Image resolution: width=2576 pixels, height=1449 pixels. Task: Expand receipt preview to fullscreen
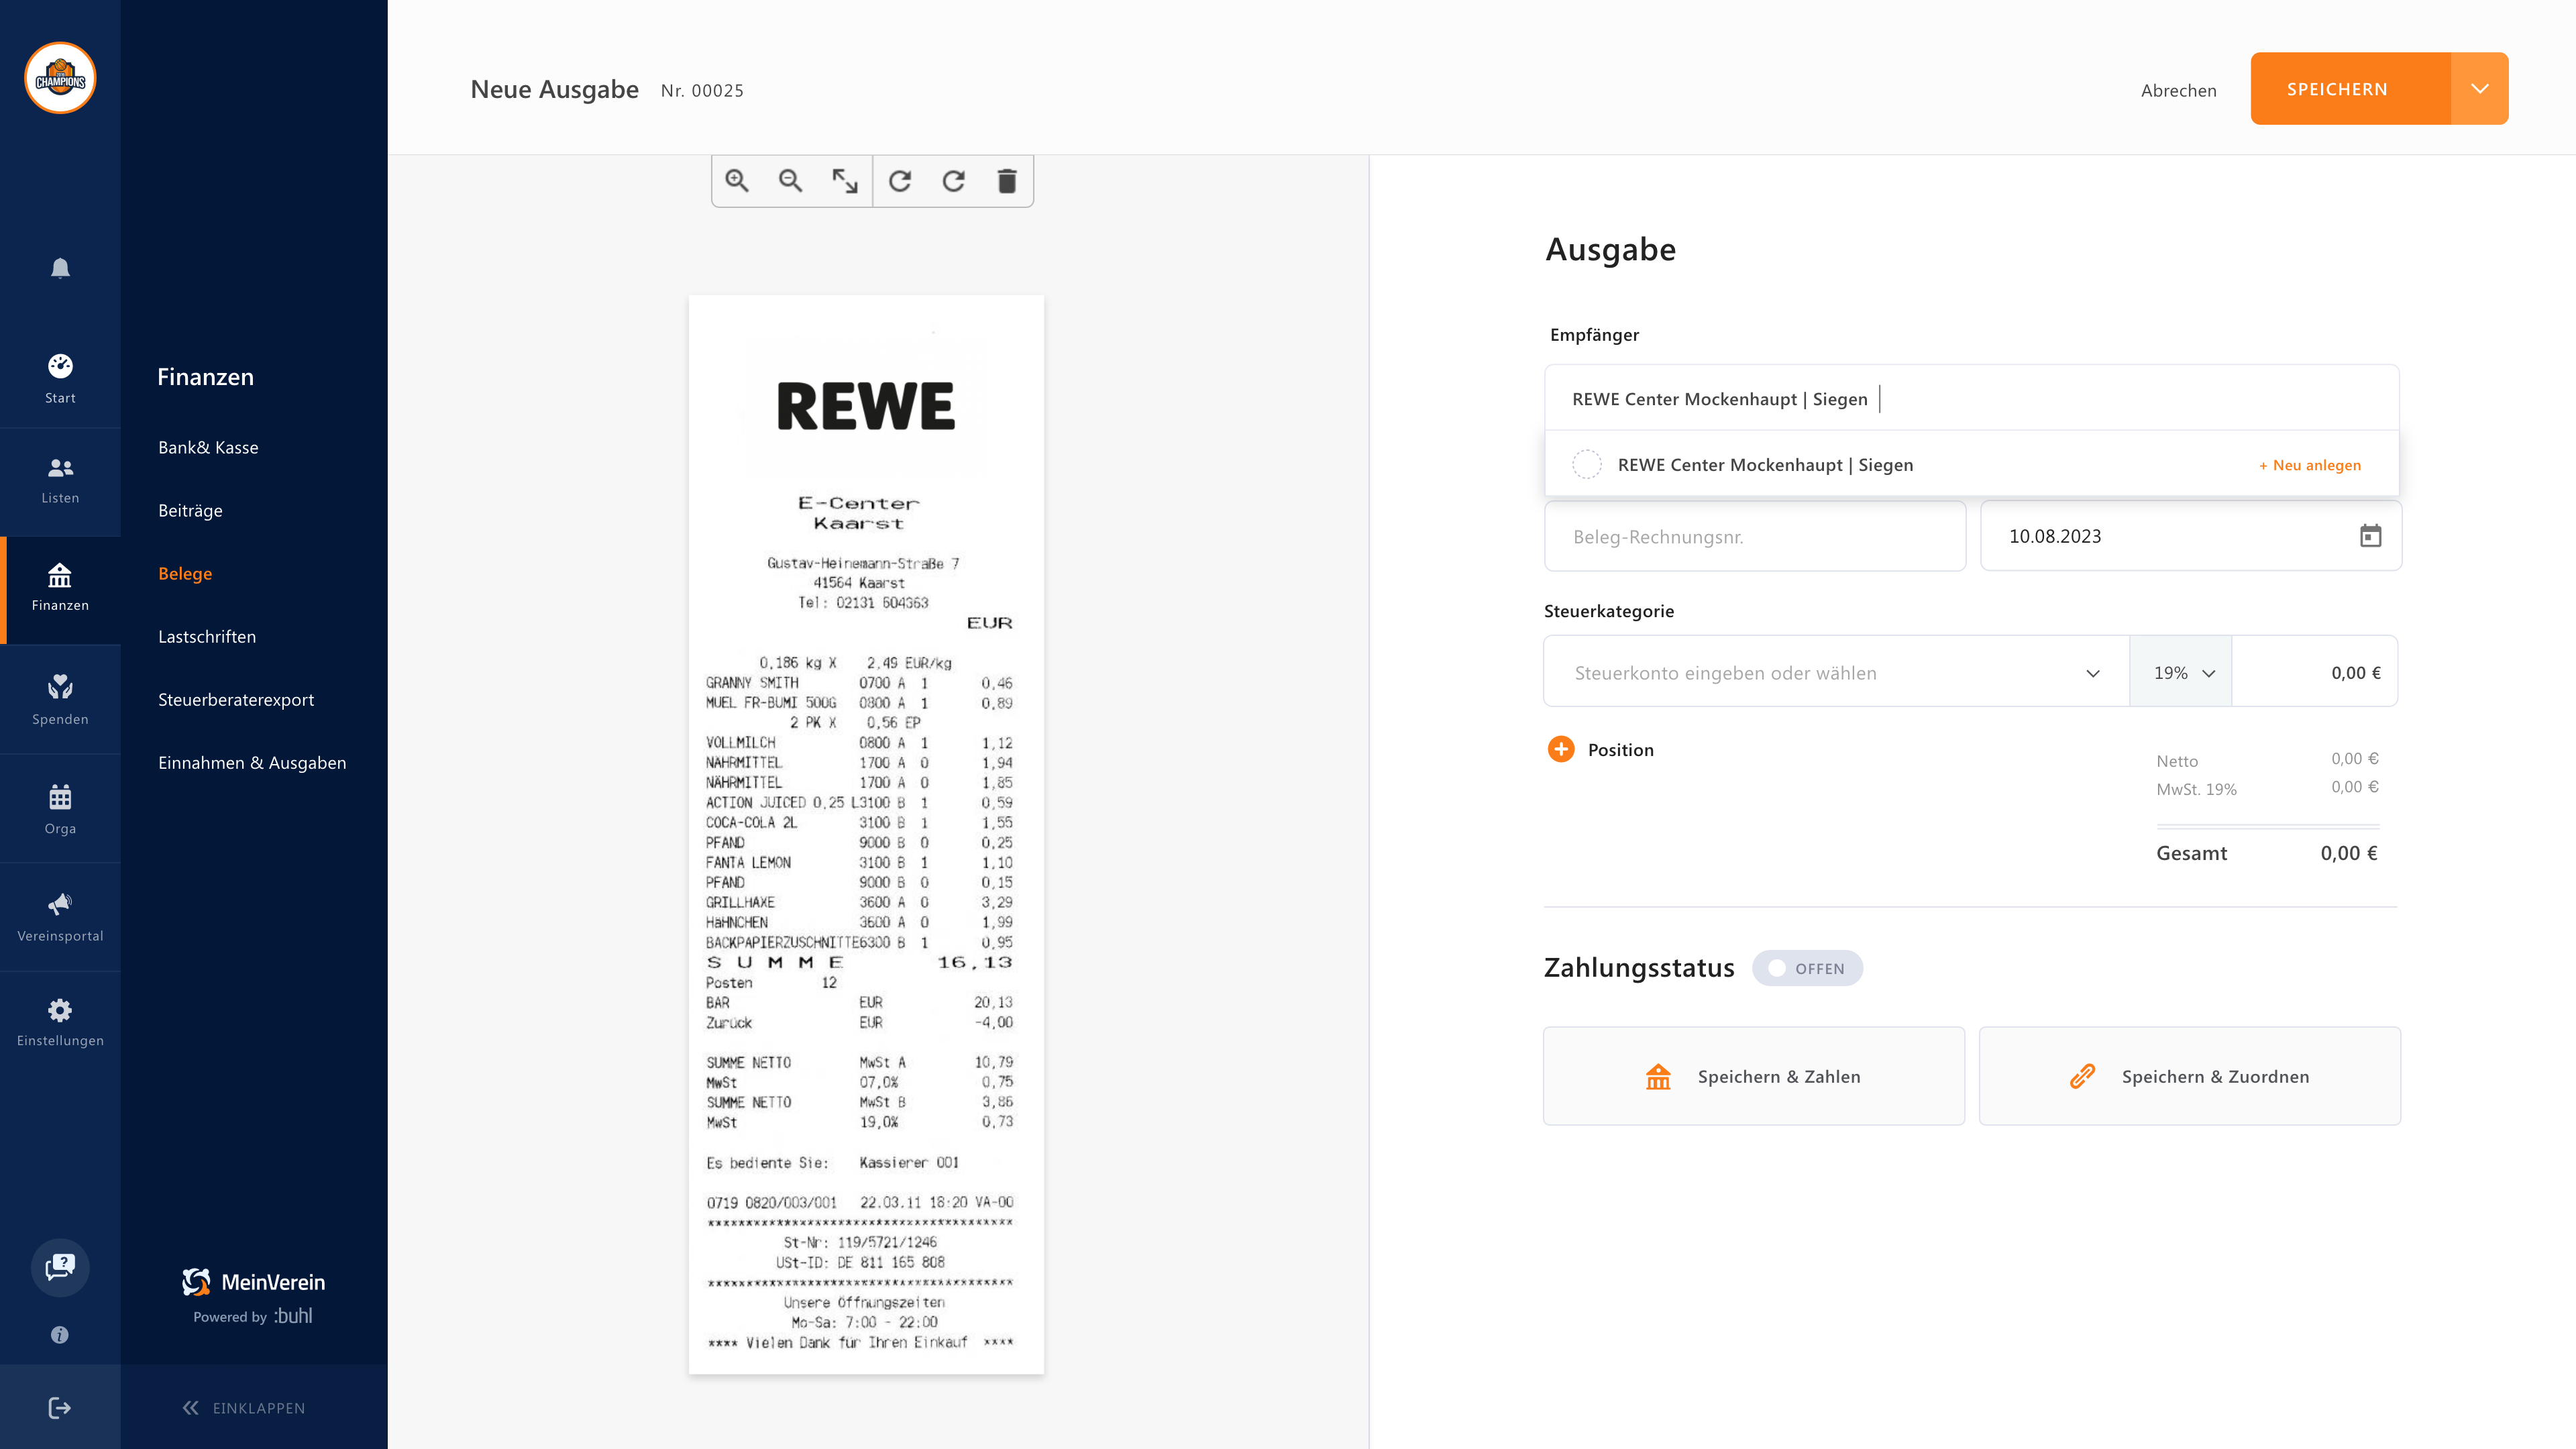pyautogui.click(x=845, y=181)
